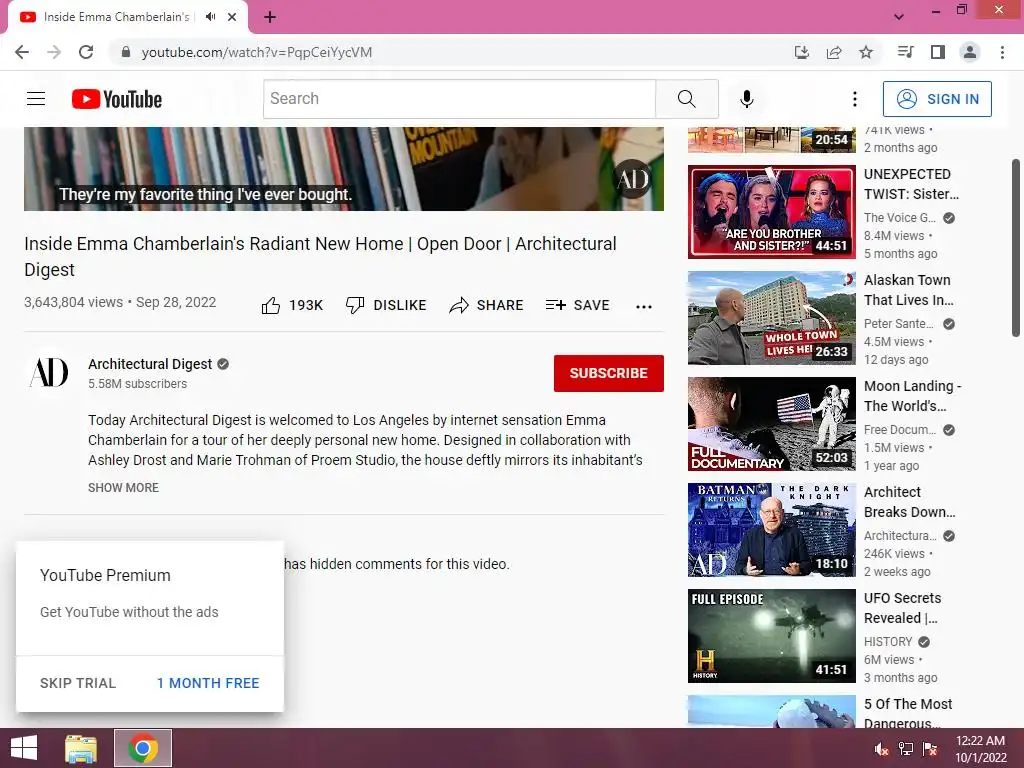The height and width of the screenshot is (768, 1024).
Task: SAVE the video to a playlist
Action: point(577,305)
